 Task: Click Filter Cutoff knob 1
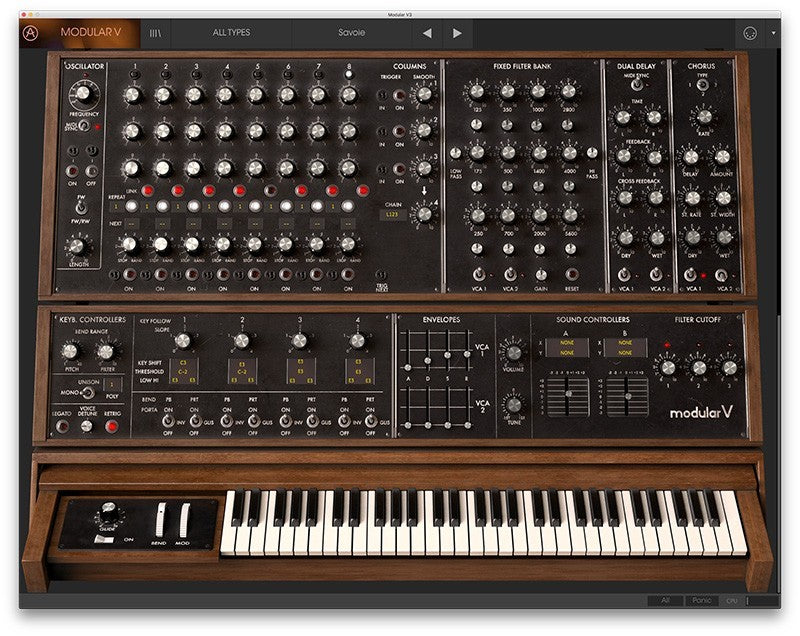pos(668,367)
